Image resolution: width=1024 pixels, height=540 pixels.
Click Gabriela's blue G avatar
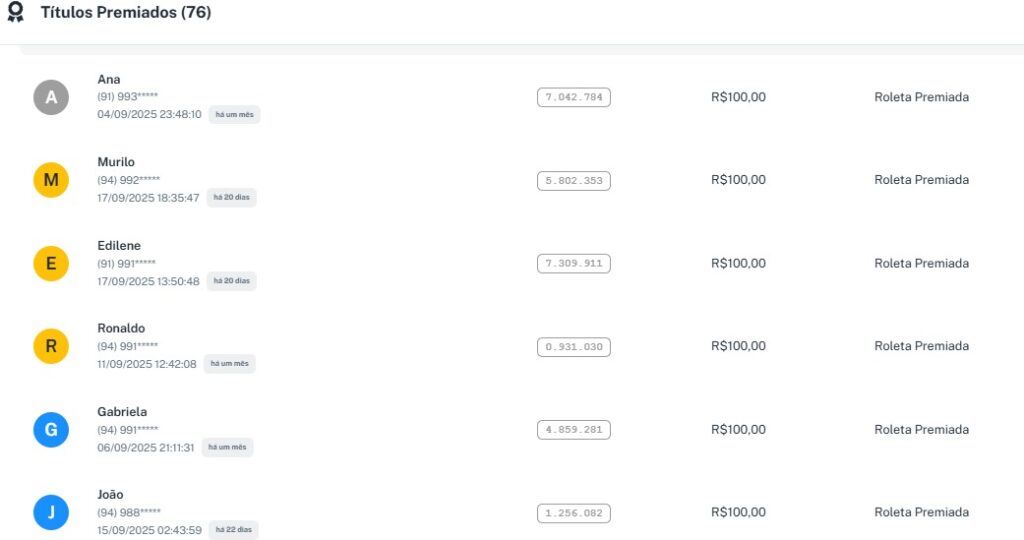[51, 430]
